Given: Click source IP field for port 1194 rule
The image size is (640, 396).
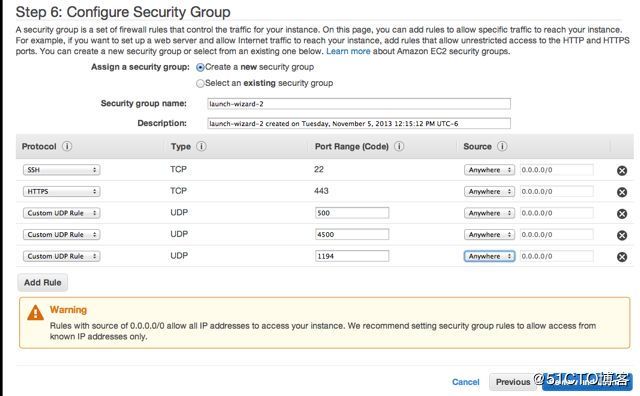Looking at the screenshot, I should [x=557, y=256].
